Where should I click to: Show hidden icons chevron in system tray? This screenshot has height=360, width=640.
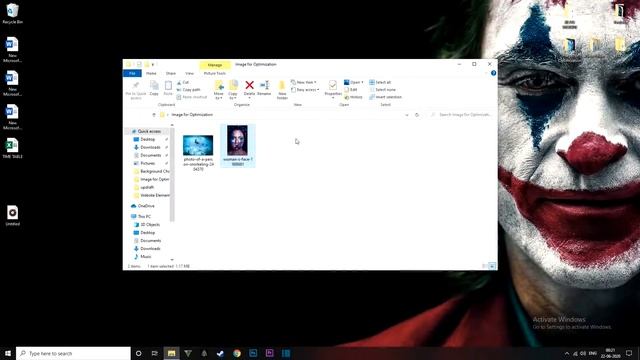point(567,353)
